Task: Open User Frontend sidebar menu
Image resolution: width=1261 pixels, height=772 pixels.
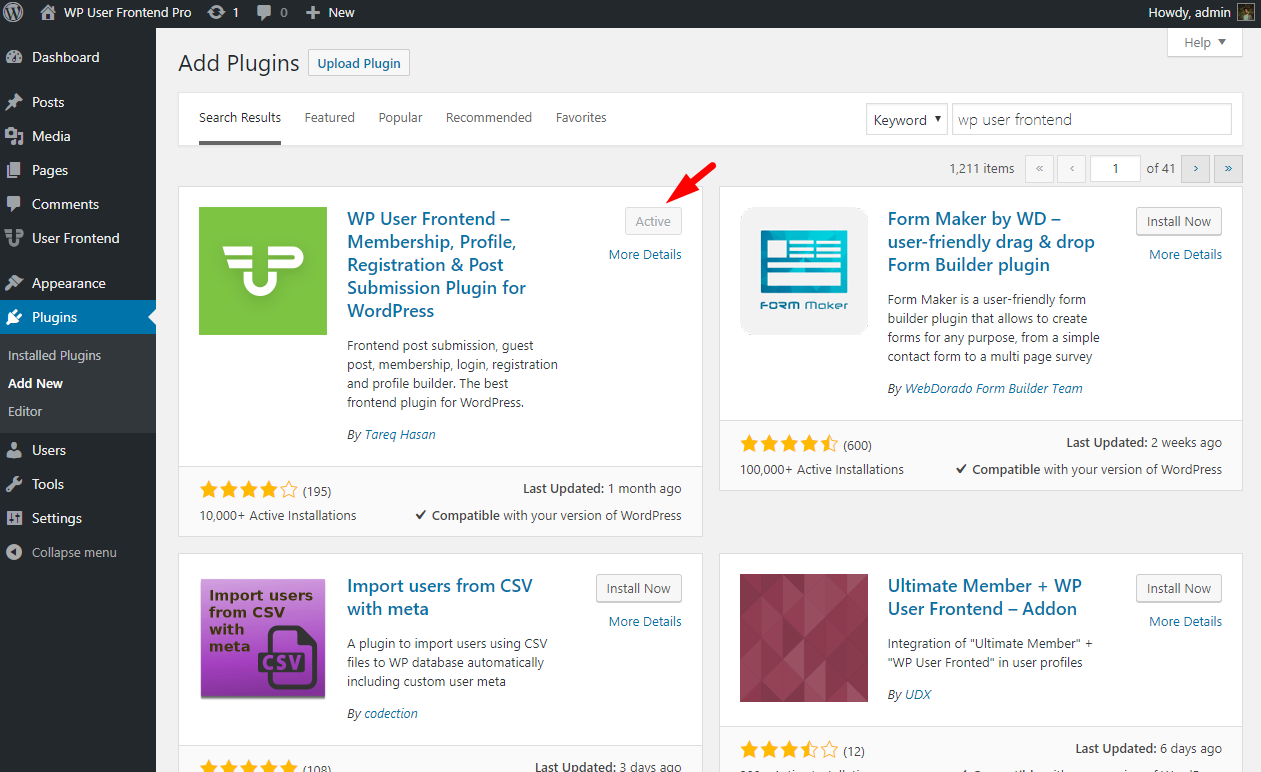Action: pyautogui.click(x=78, y=238)
